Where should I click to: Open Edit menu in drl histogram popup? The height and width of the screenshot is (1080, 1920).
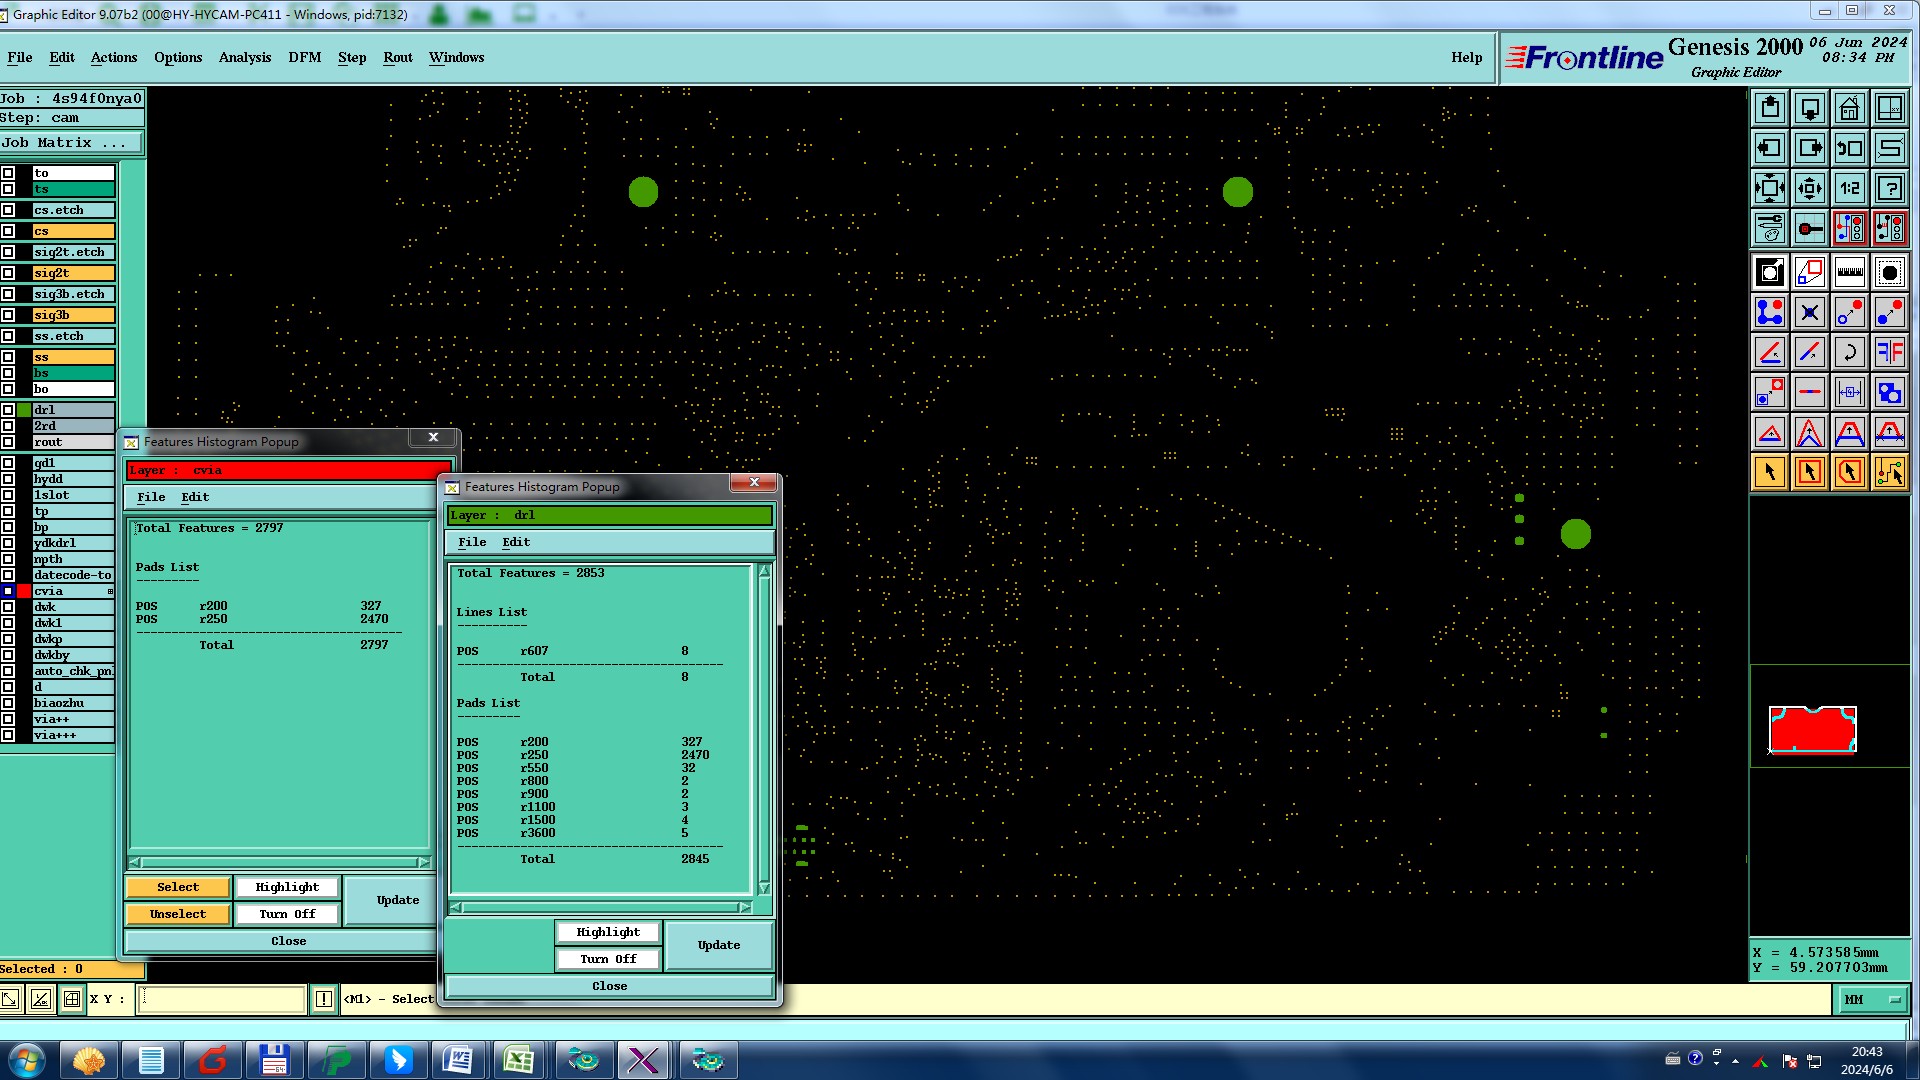point(516,542)
